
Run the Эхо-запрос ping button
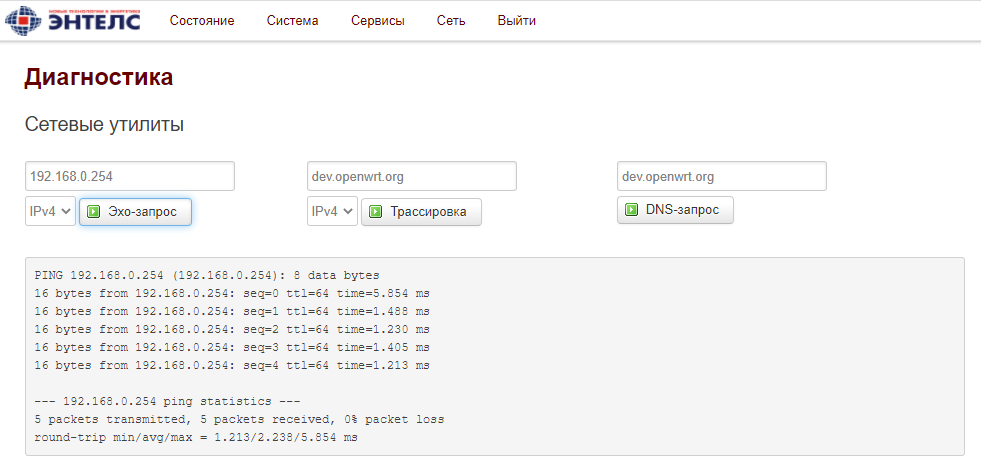pyautogui.click(x=135, y=212)
